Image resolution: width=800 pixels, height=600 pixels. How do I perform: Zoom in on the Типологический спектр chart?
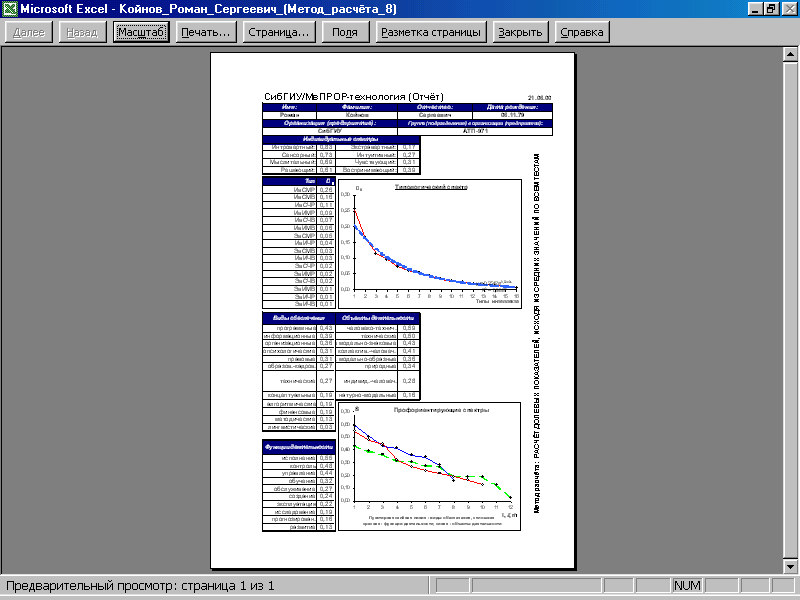tap(430, 242)
